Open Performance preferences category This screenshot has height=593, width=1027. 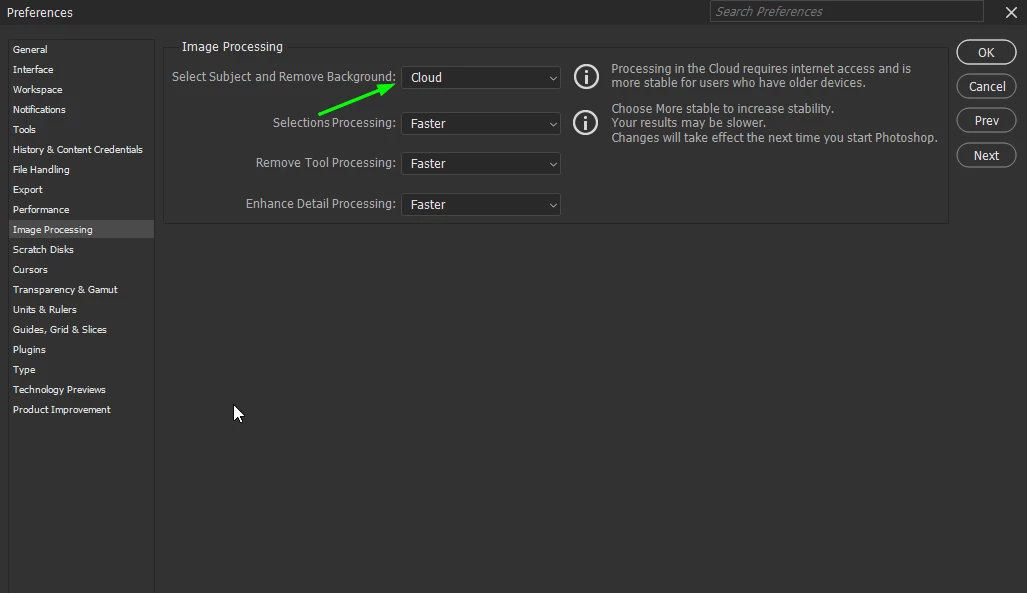pos(81,209)
